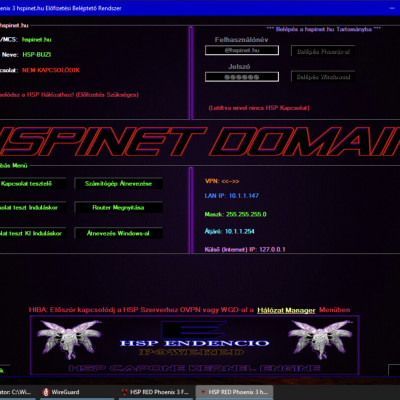
Task: Click the Belépés Windows-al button
Action: 323,77
